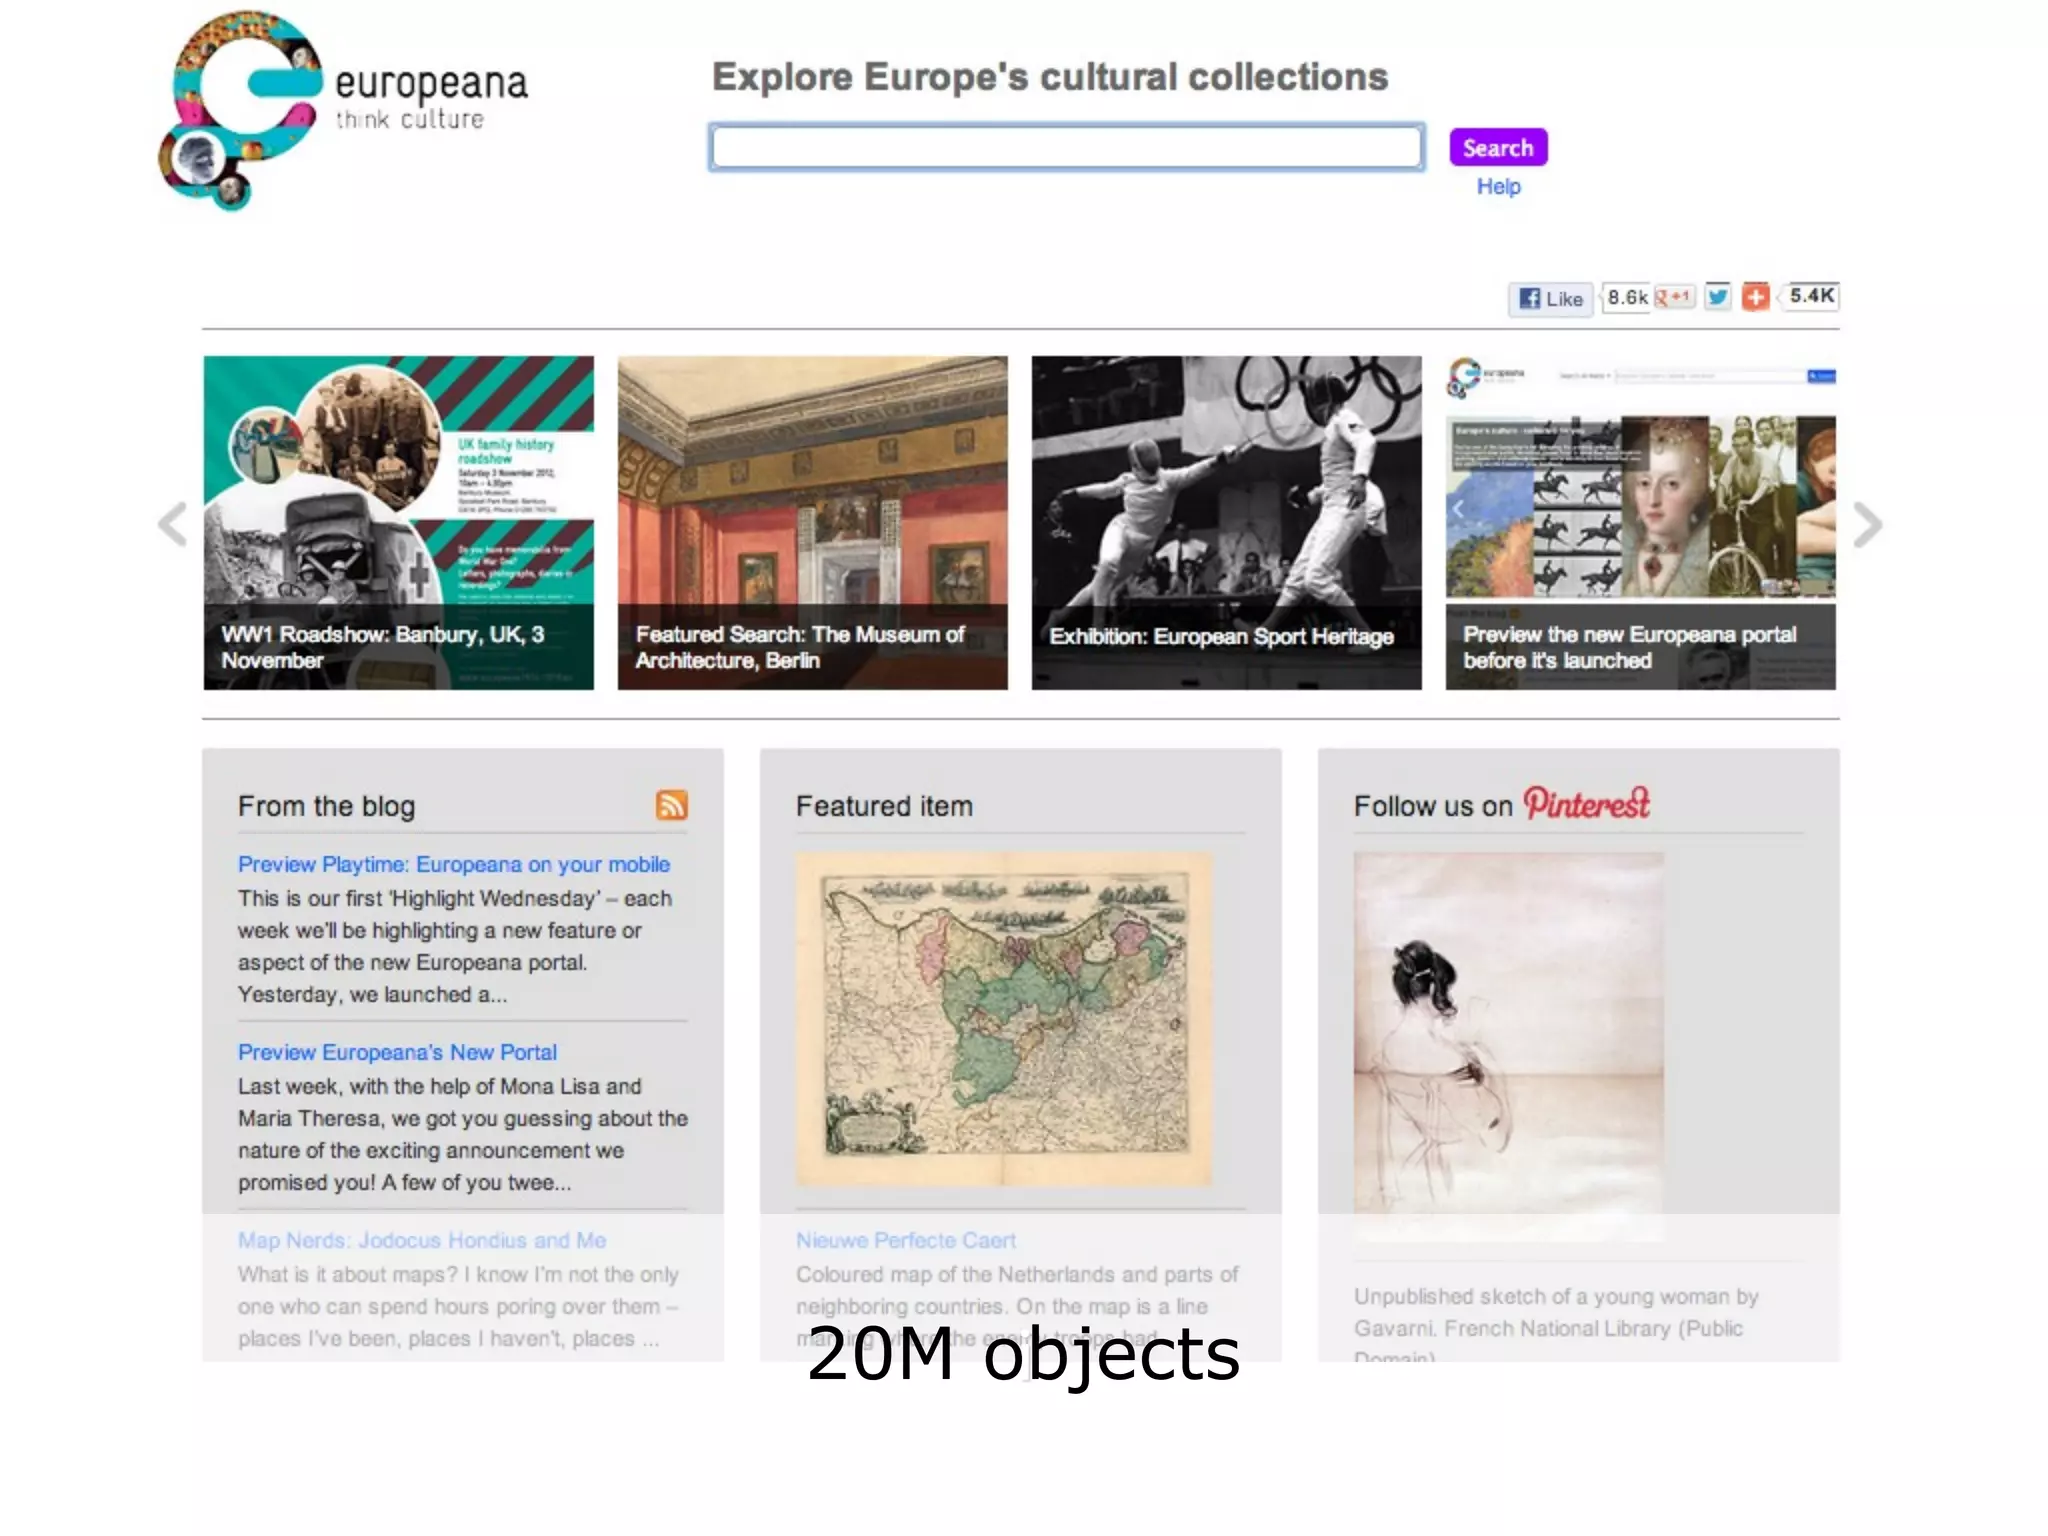The image size is (2048, 1536).
Task: Focus the collections search input field
Action: [1066, 148]
